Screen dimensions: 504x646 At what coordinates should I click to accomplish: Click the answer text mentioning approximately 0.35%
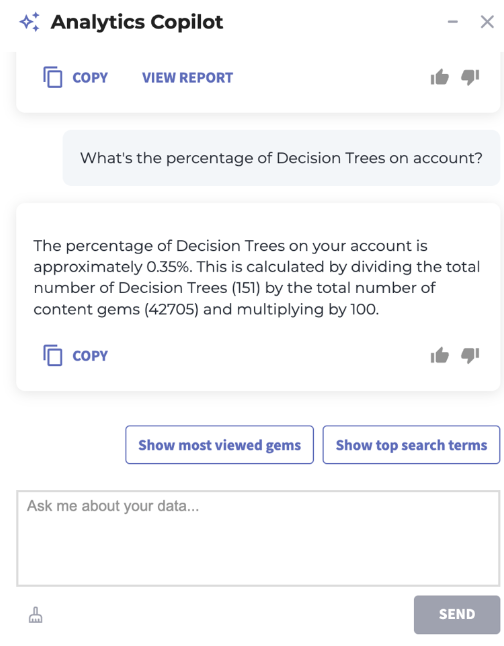tap(257, 277)
